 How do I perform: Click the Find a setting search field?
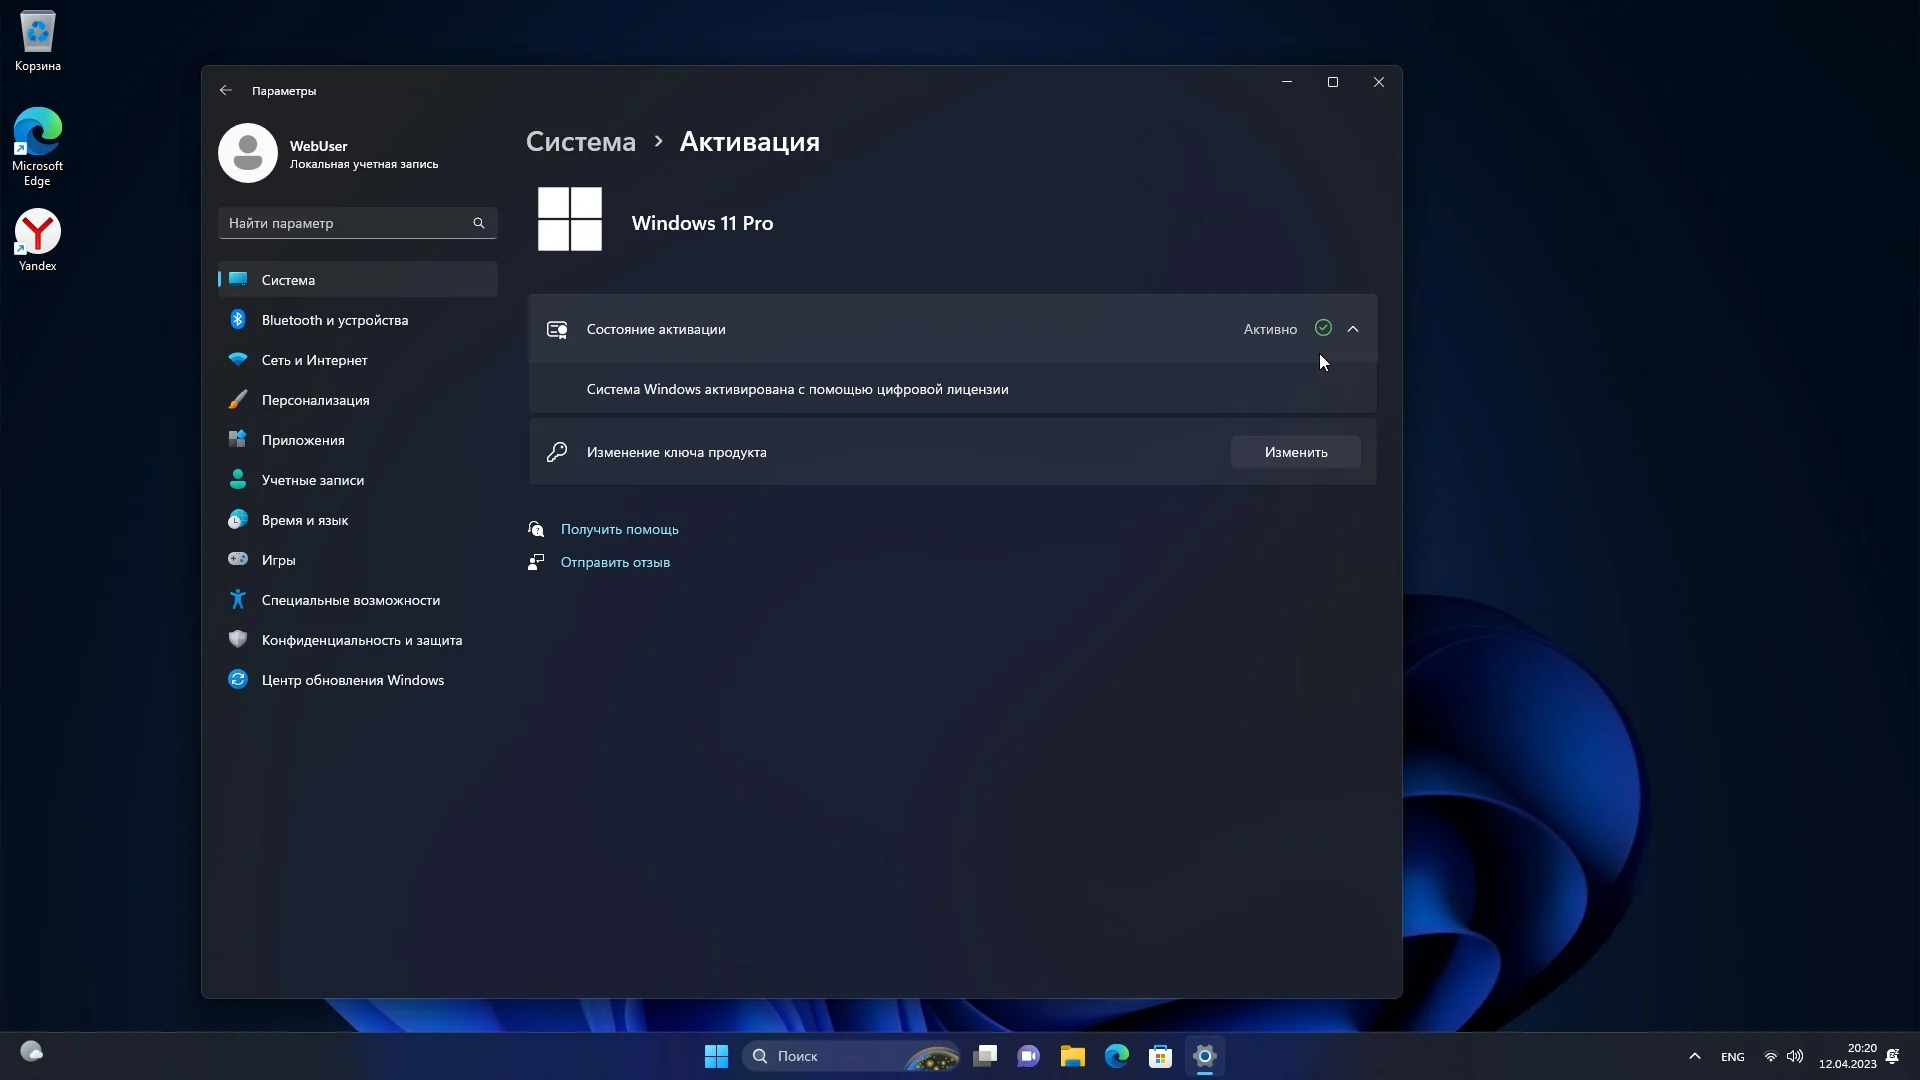coord(345,223)
